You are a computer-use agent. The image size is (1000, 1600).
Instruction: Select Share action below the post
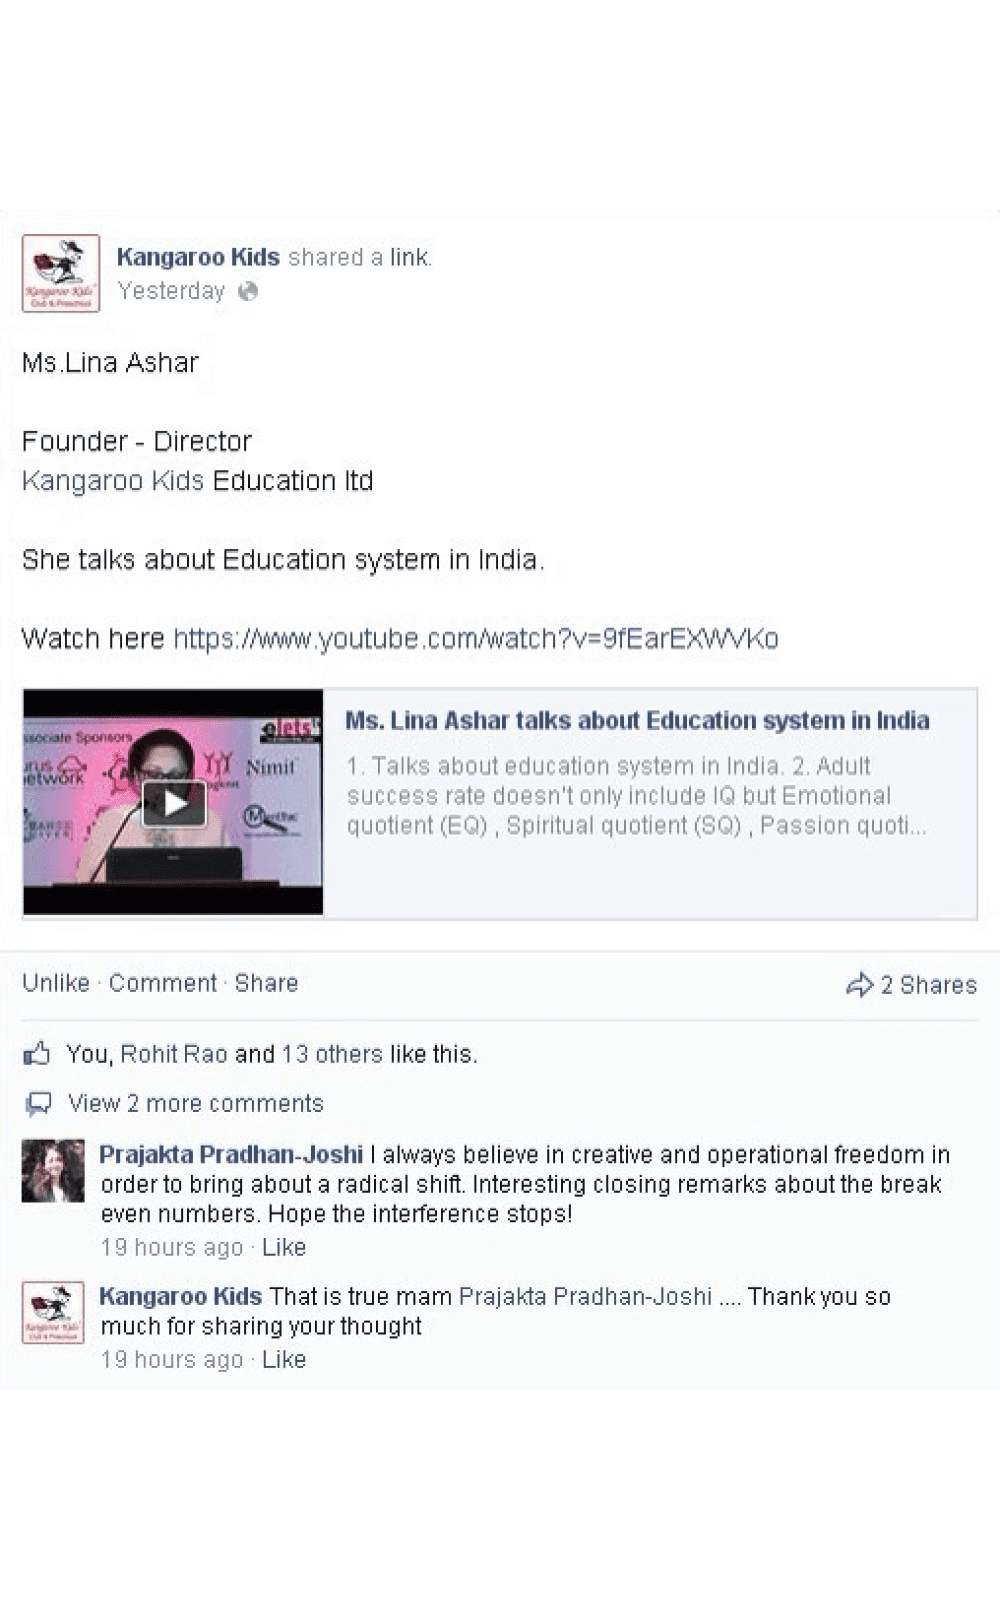(x=266, y=983)
